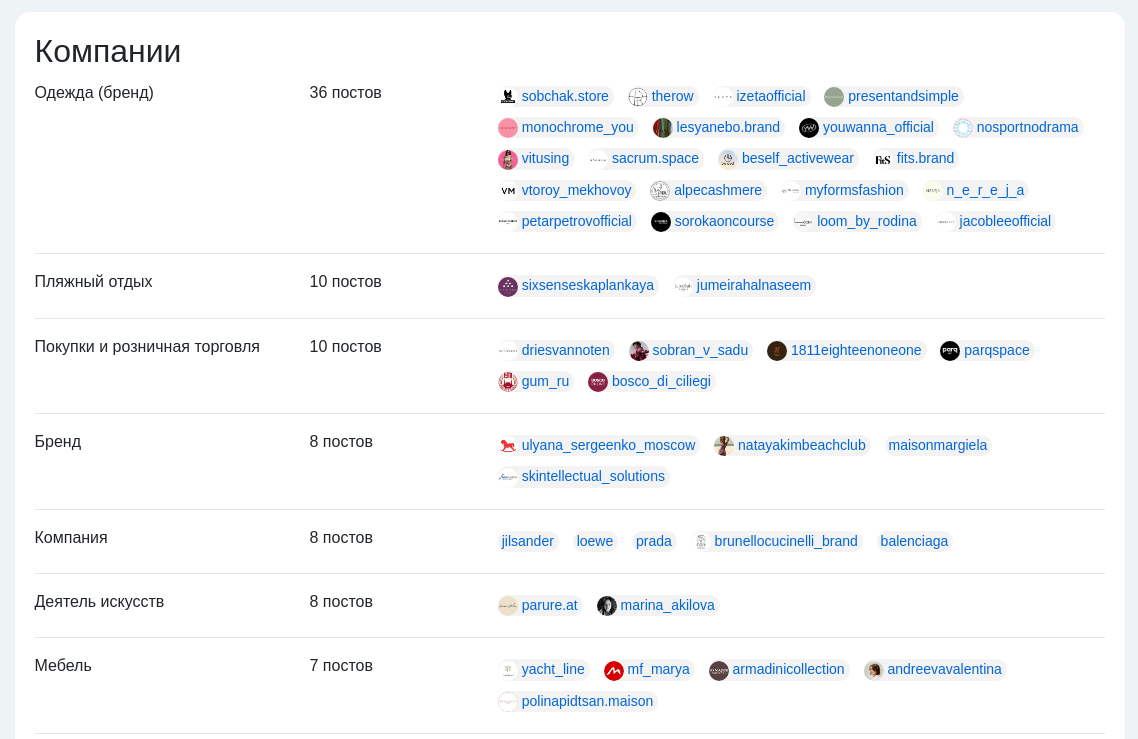Open the maisonmargiela profile link

(938, 445)
